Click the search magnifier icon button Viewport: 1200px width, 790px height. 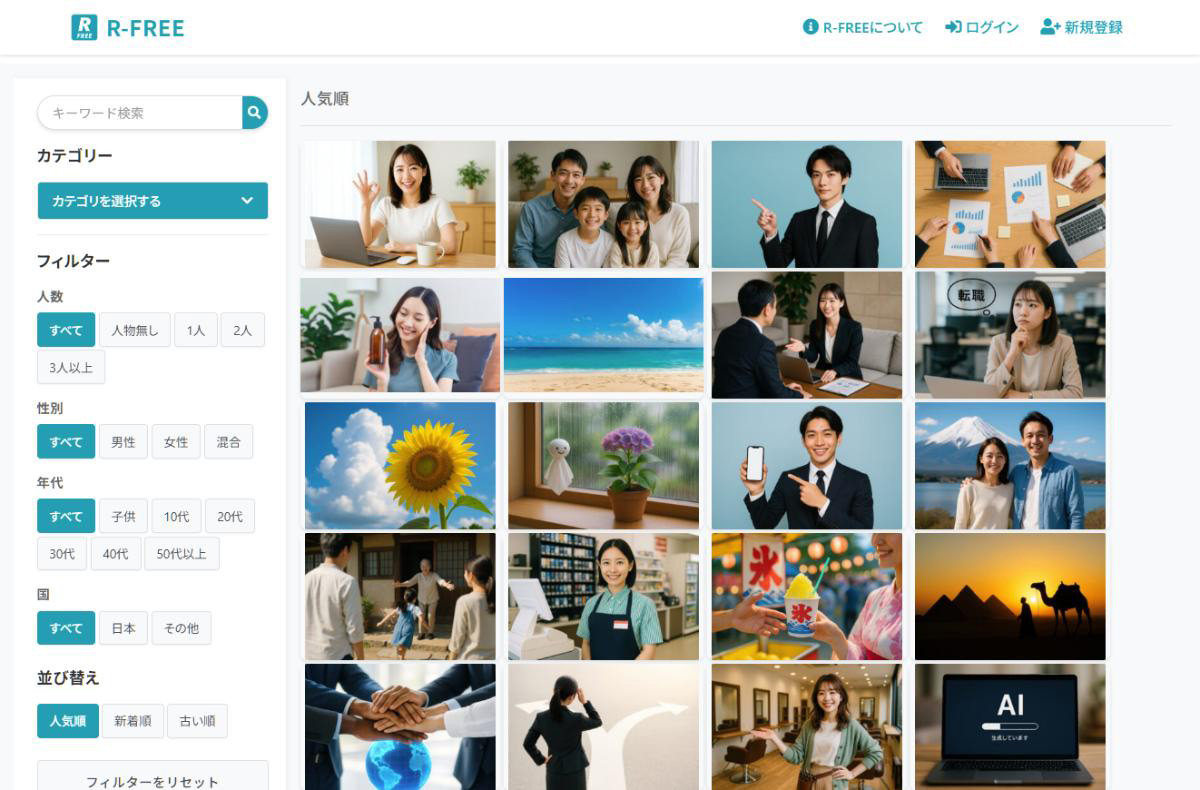click(255, 113)
